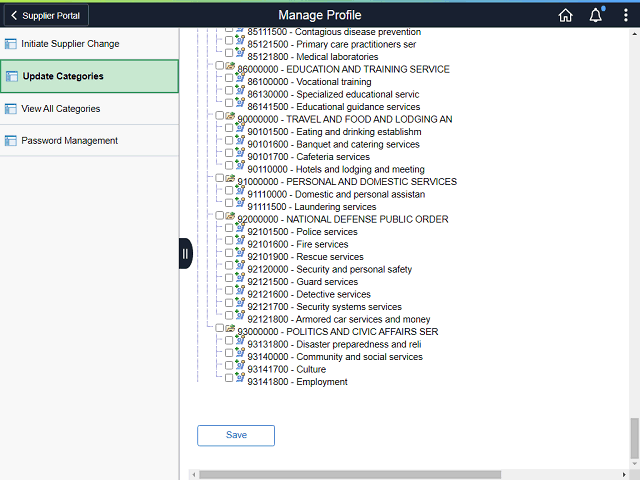Viewport: 640px width, 480px height.
Task: Go back to Supplier Portal
Action: coord(46,16)
